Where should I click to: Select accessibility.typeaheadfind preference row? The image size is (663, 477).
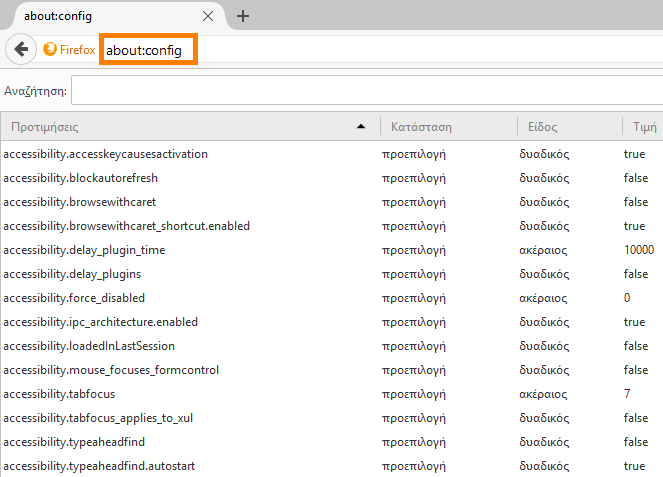pos(332,442)
